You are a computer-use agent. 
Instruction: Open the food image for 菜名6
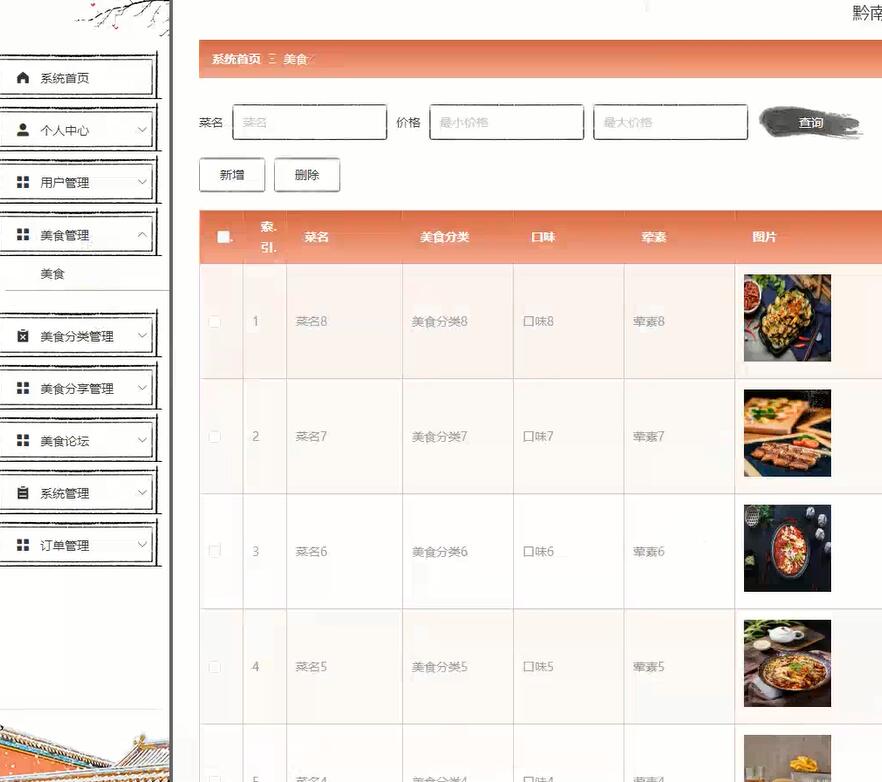[x=787, y=549]
